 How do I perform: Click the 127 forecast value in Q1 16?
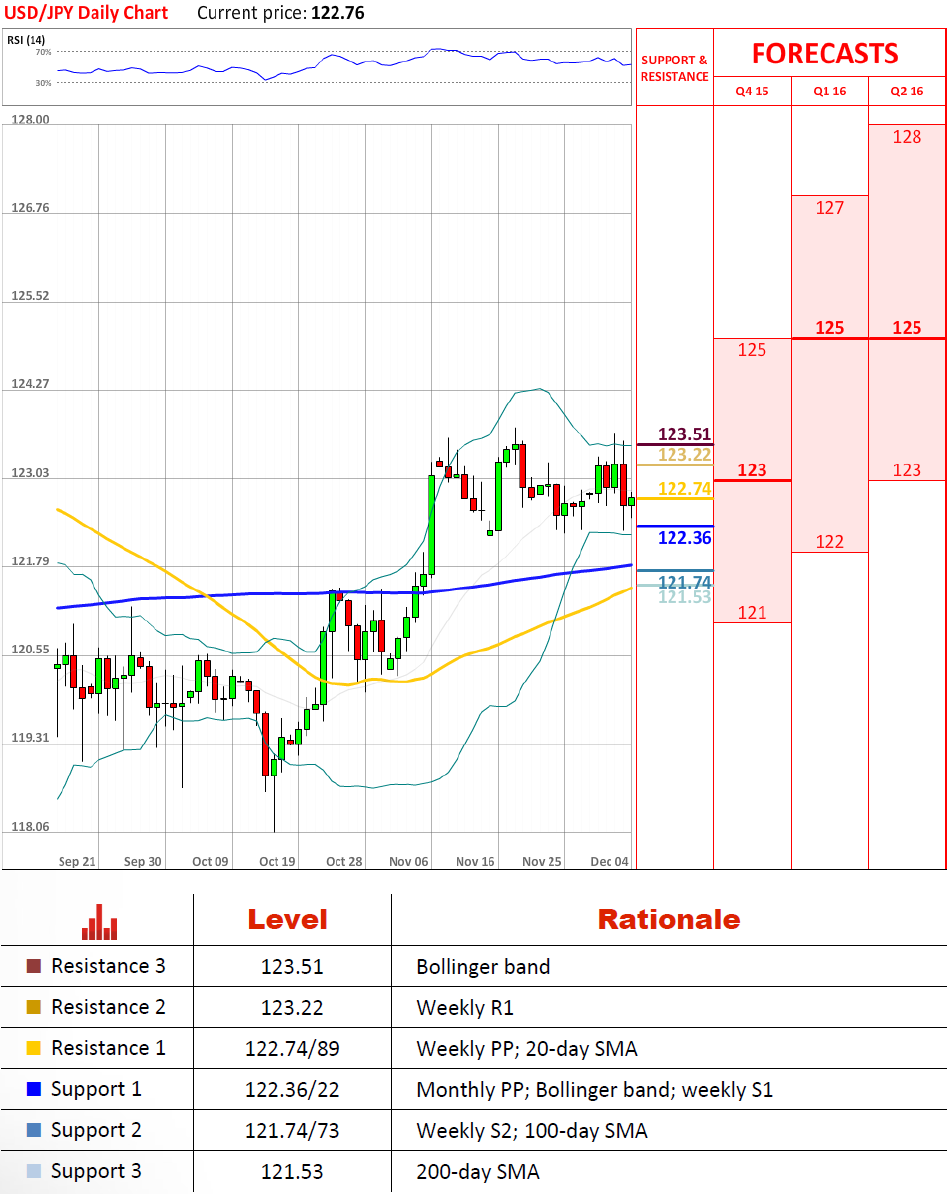[830, 208]
